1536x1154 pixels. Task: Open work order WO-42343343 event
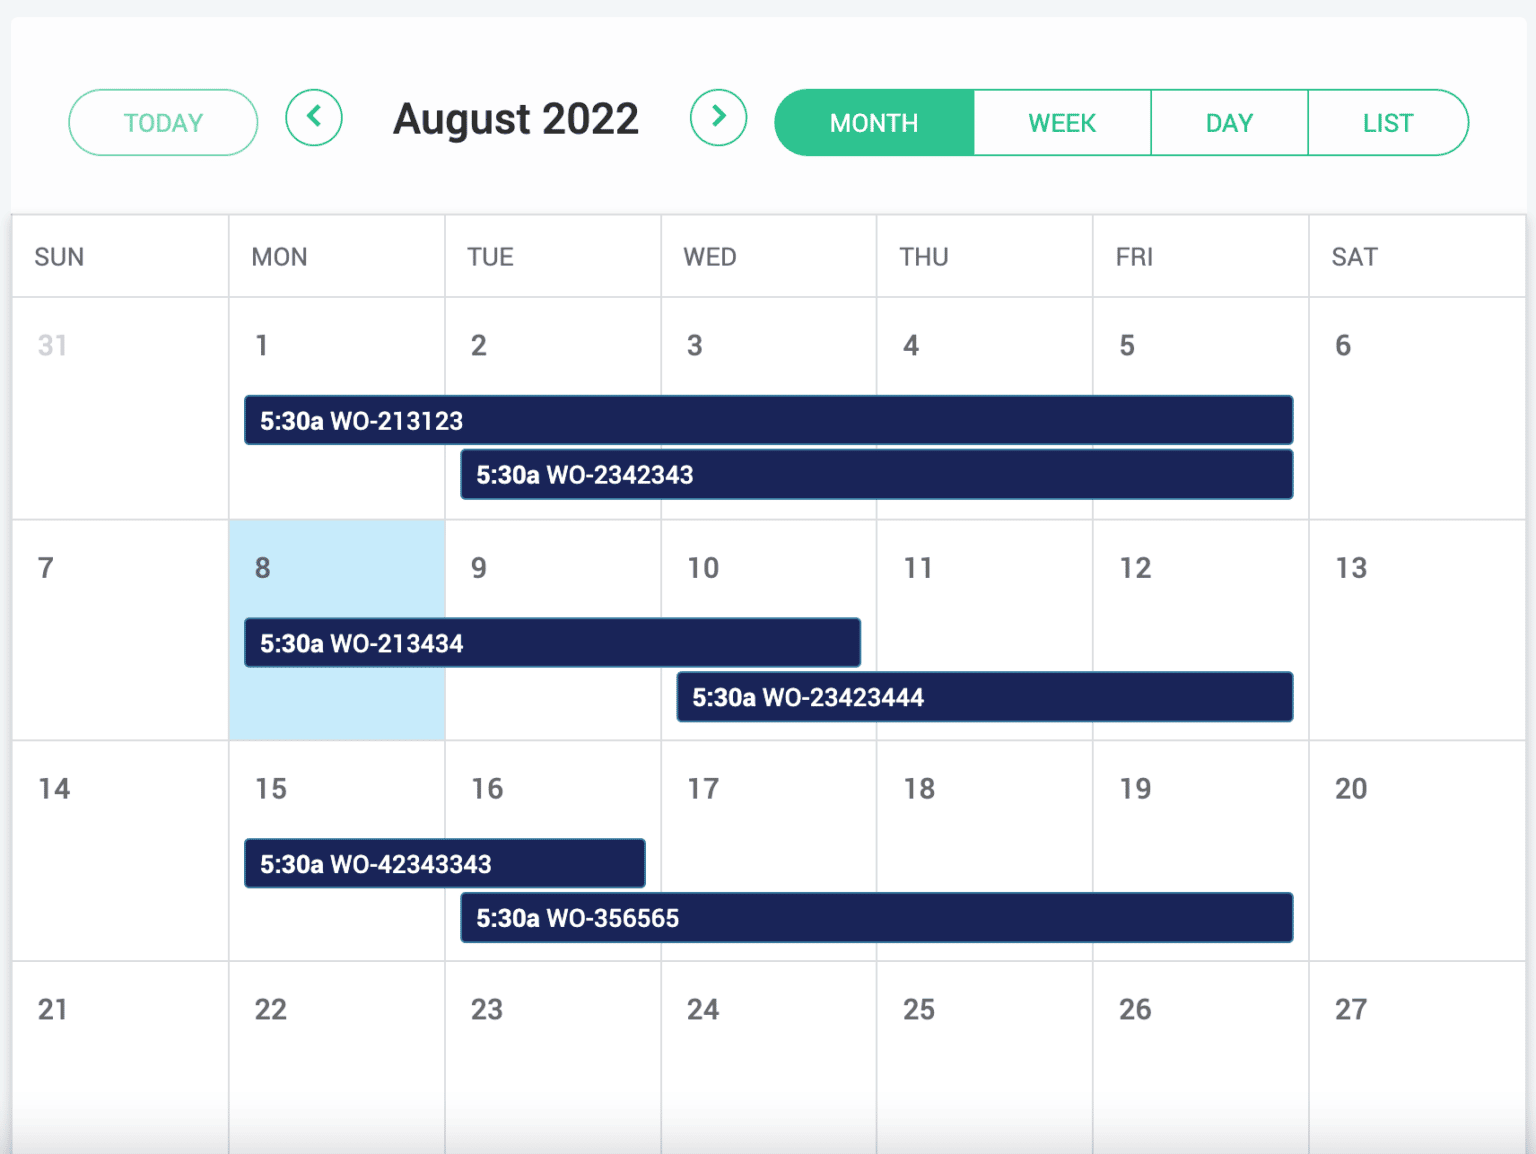444,864
